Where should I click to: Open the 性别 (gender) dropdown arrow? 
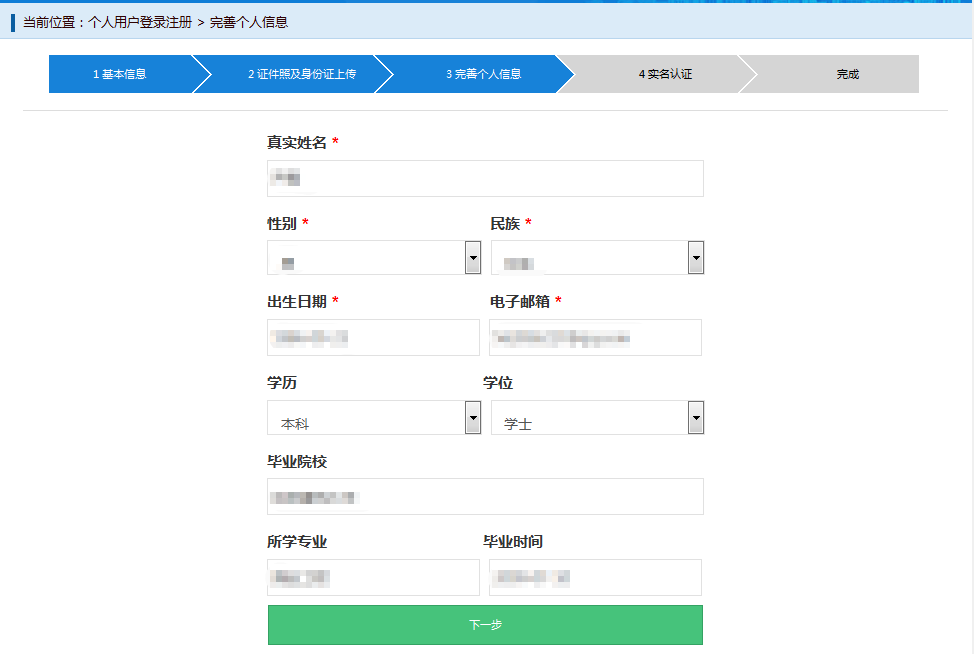471,257
